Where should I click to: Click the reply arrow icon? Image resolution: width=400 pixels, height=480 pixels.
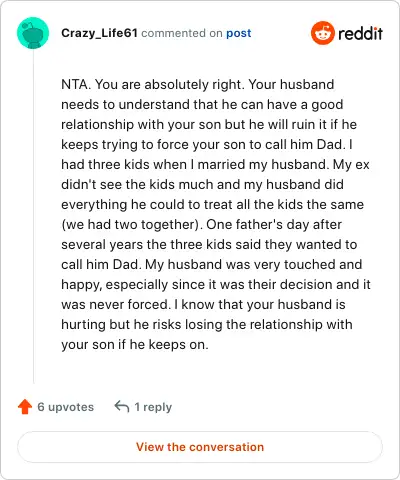[122, 407]
